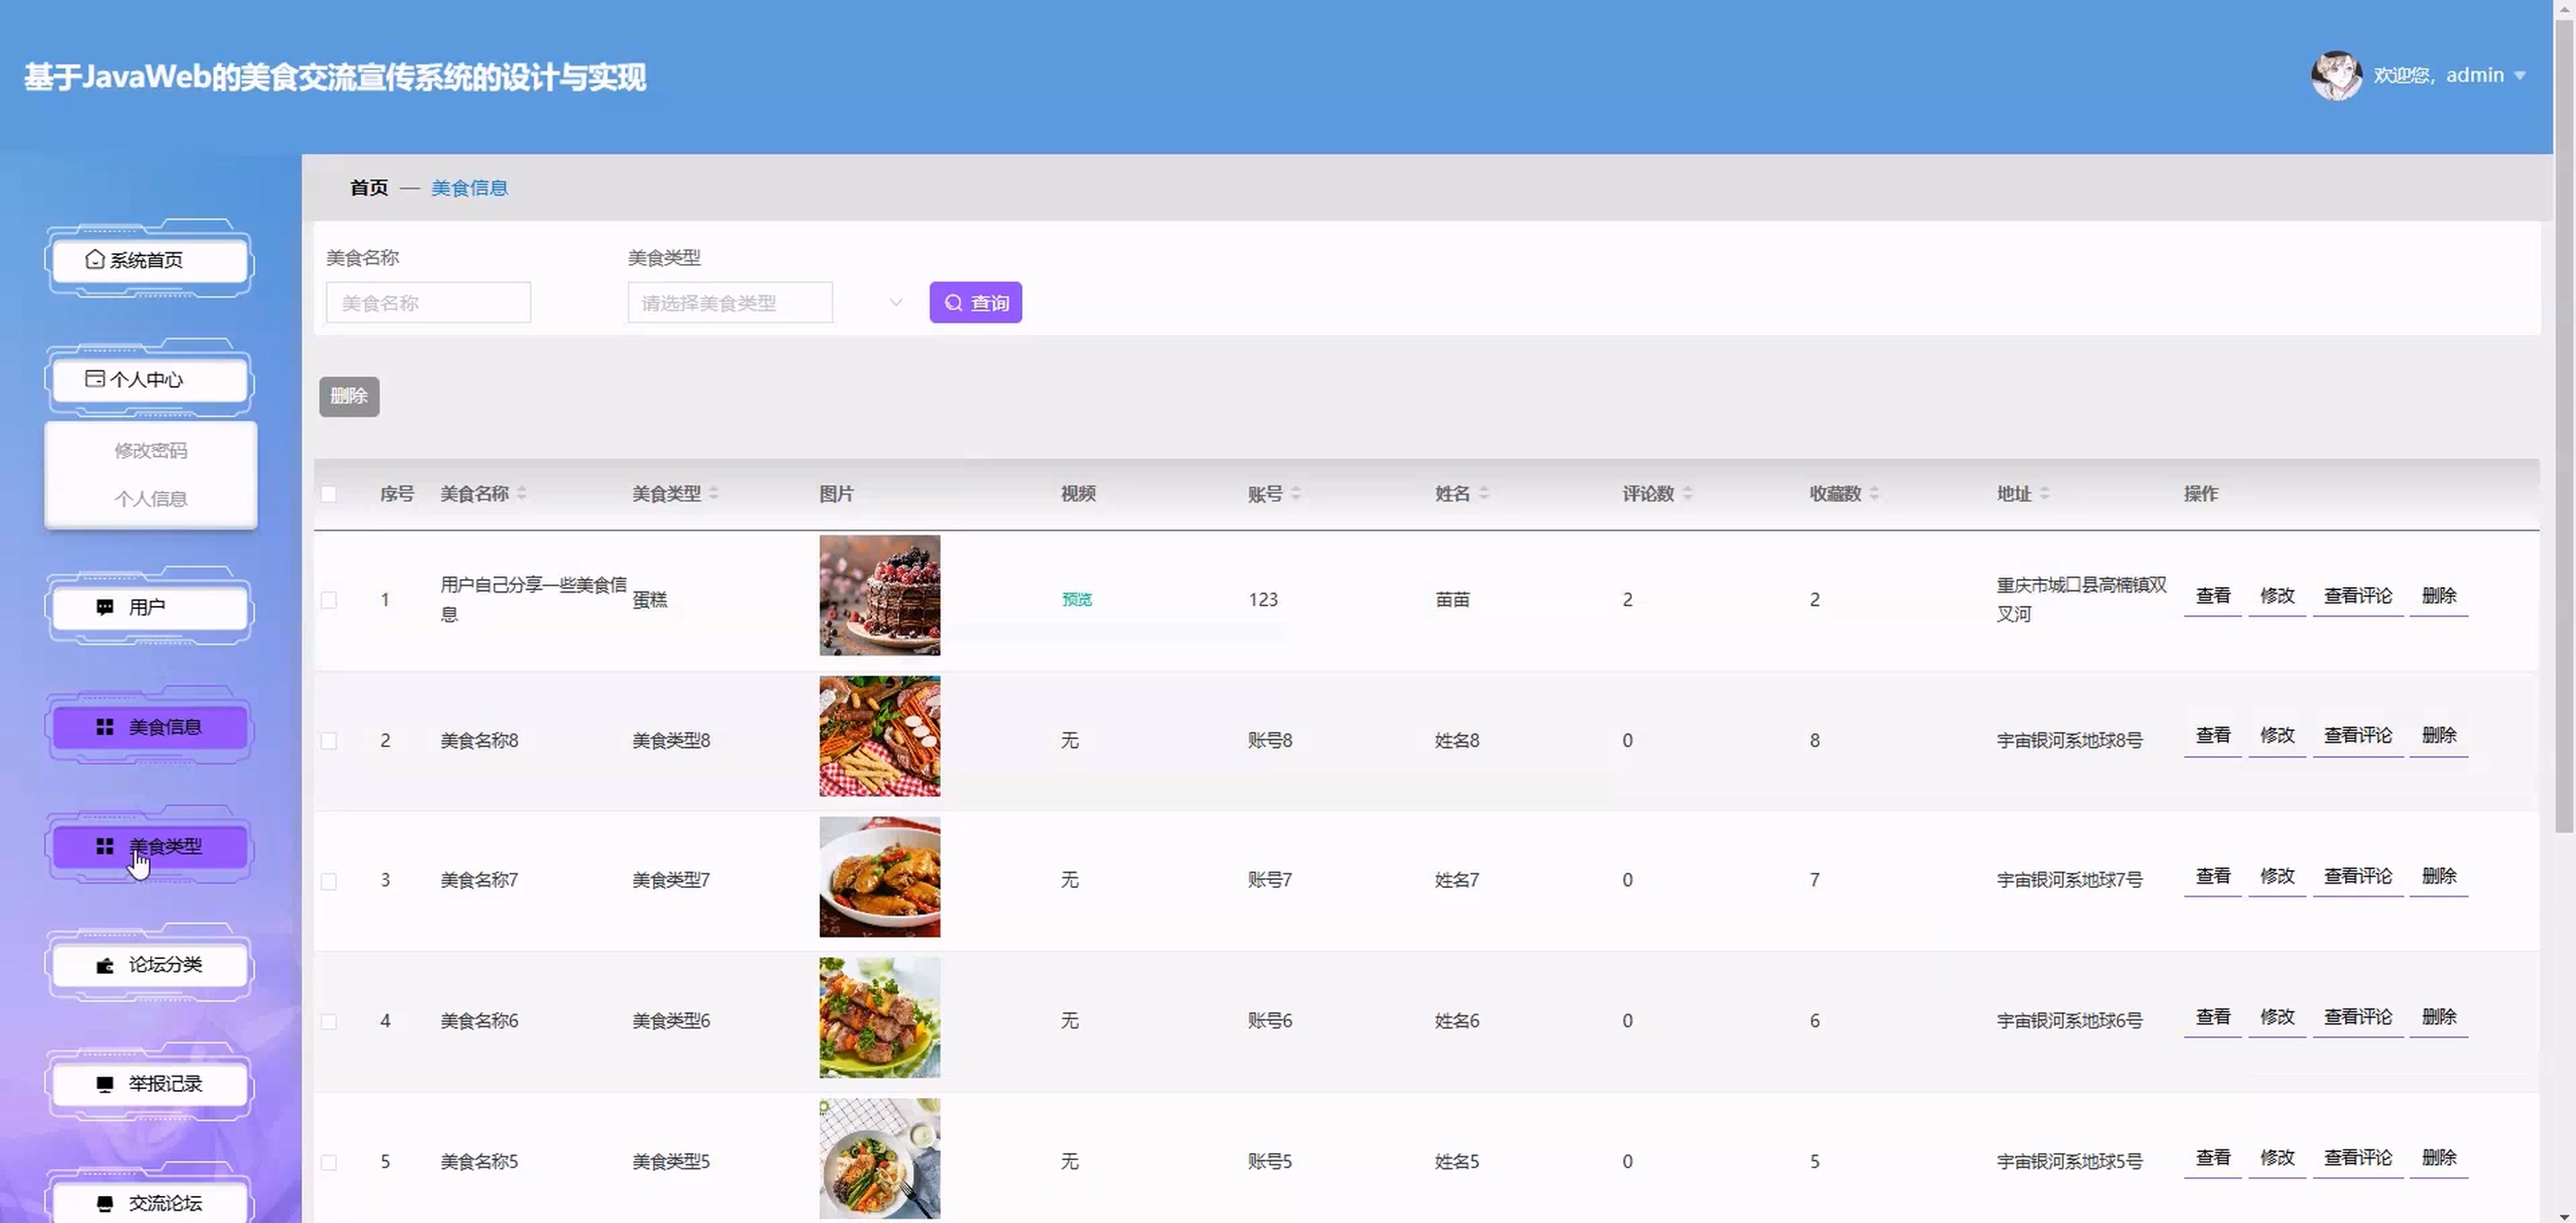2576x1223 pixels.
Task: Click the monitor icon beside 举报记录
Action: point(104,1084)
